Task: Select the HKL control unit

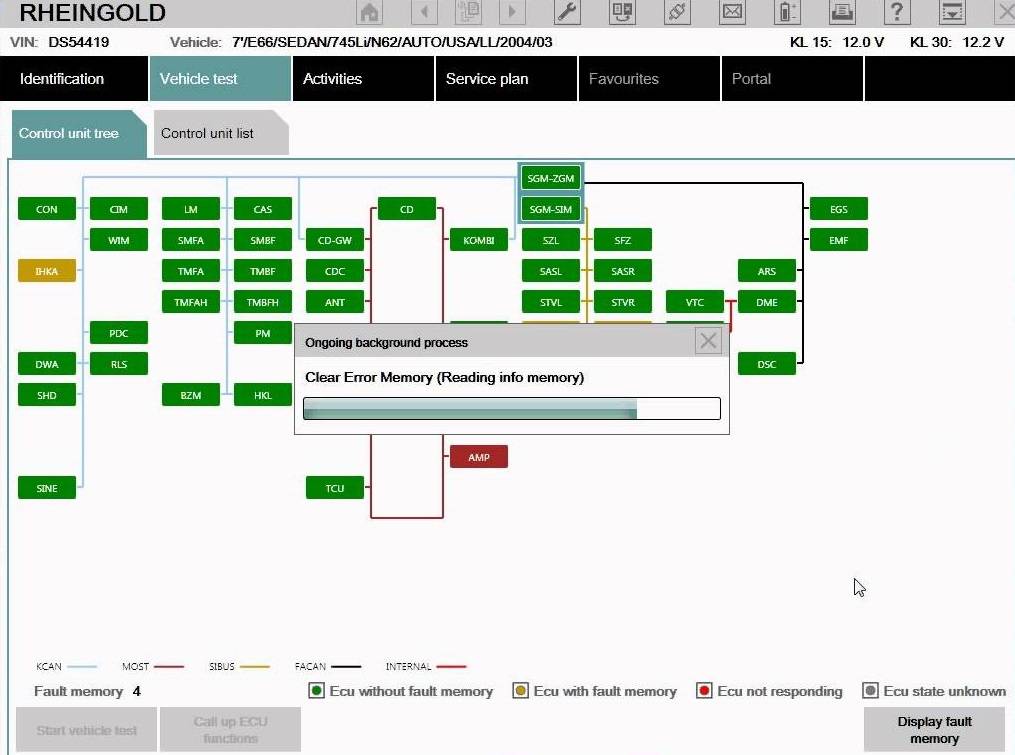Action: (x=262, y=394)
